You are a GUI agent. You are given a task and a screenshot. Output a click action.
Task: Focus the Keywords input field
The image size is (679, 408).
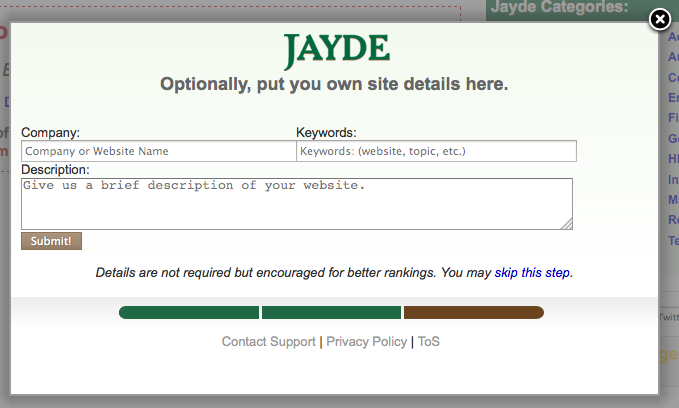point(436,151)
